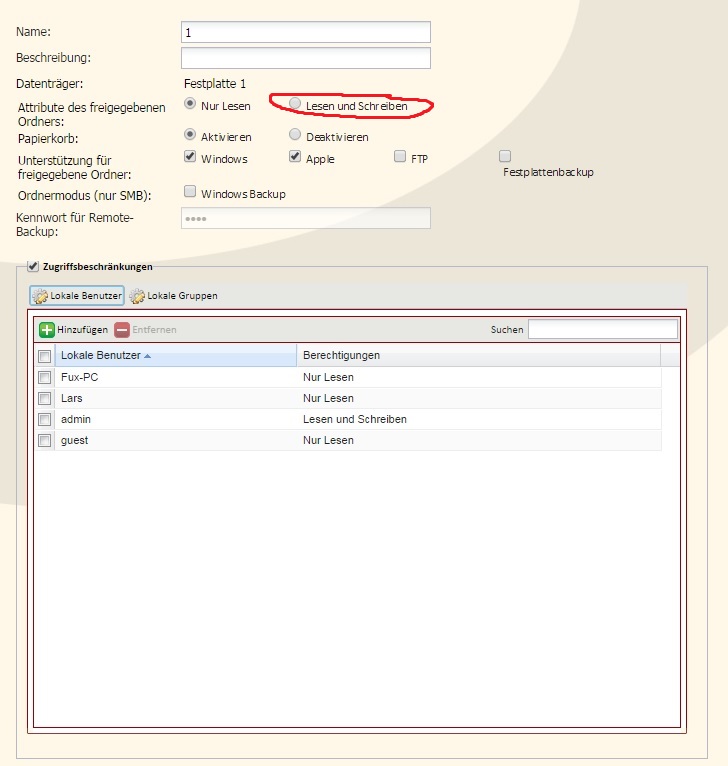Click Nur Lesen permission for Lars
The height and width of the screenshot is (766, 728).
(x=328, y=398)
